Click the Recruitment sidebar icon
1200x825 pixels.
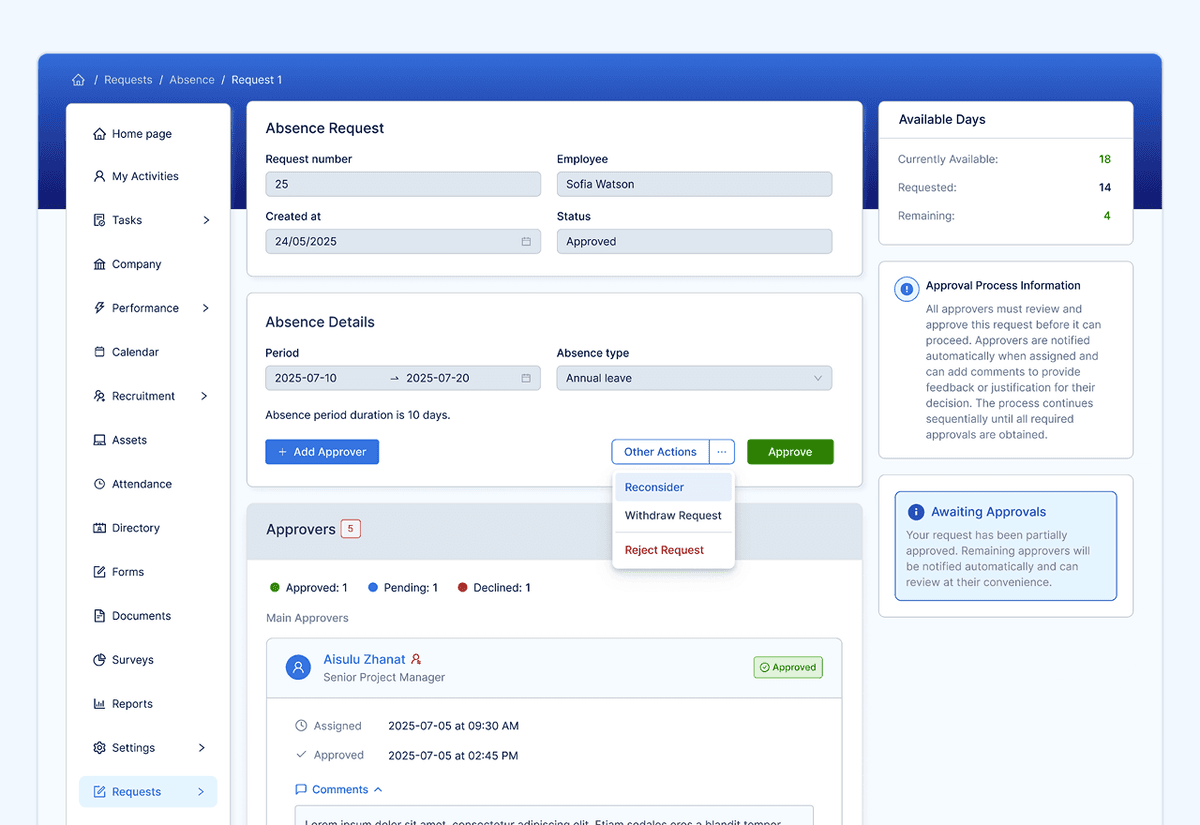coord(99,396)
